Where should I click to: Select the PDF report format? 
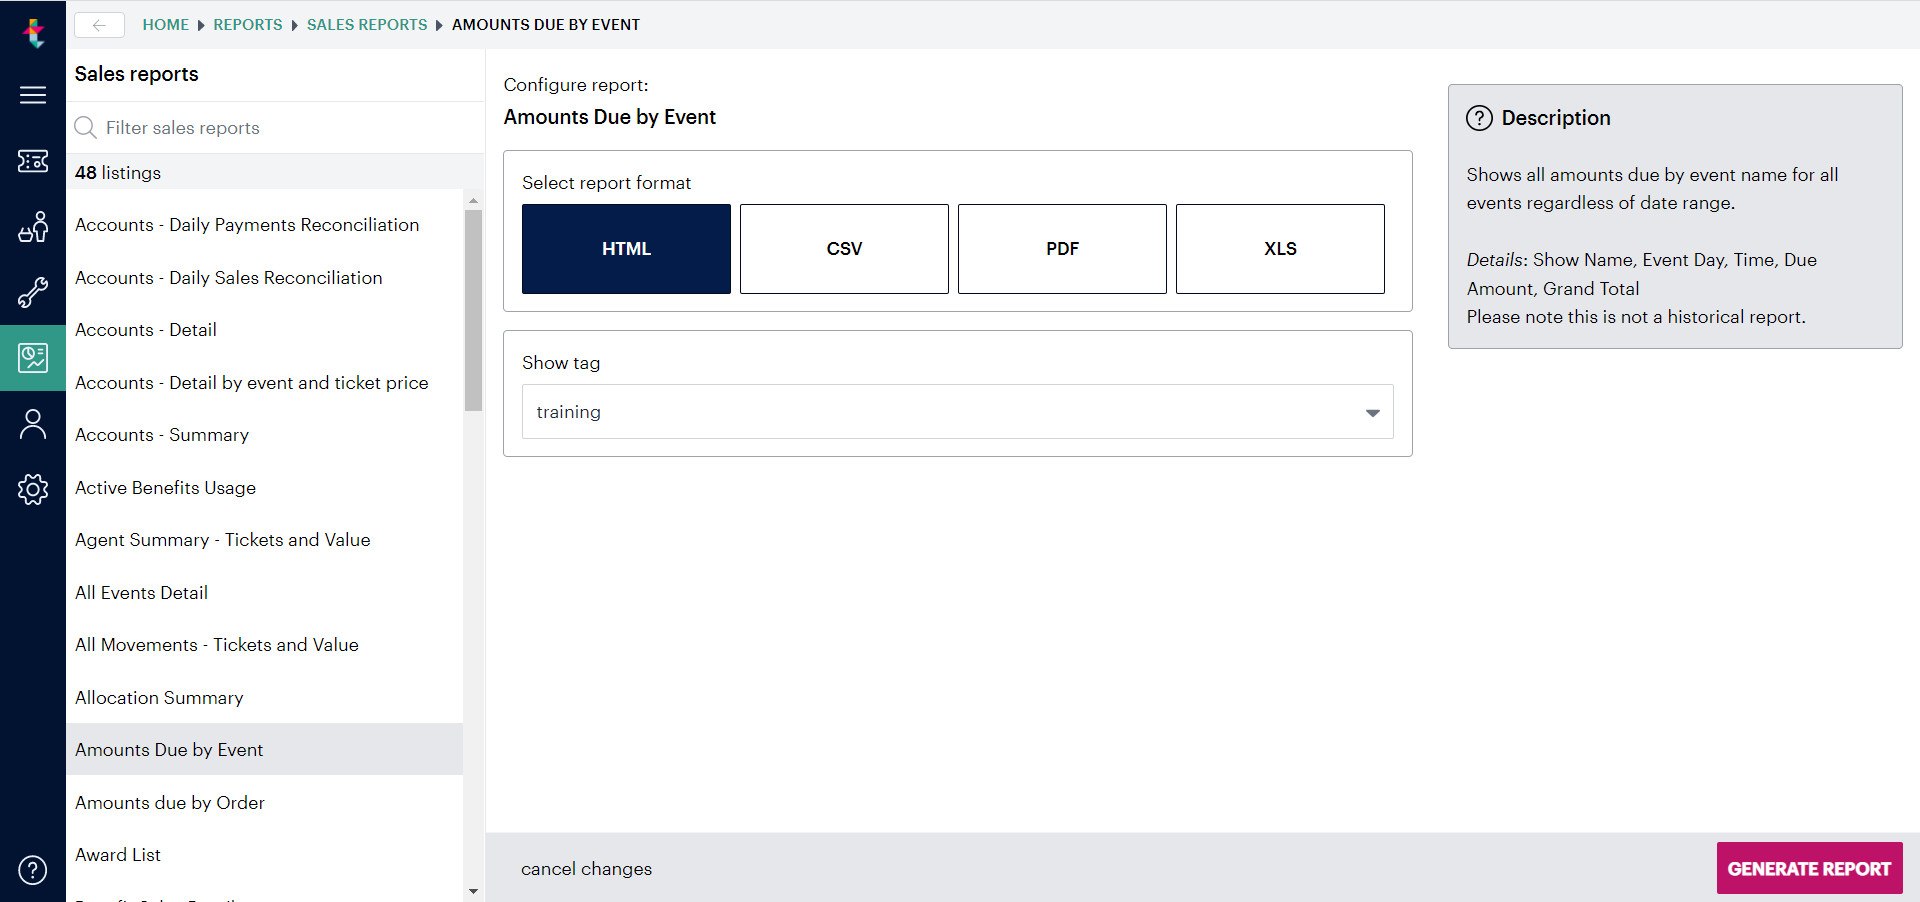tap(1062, 249)
